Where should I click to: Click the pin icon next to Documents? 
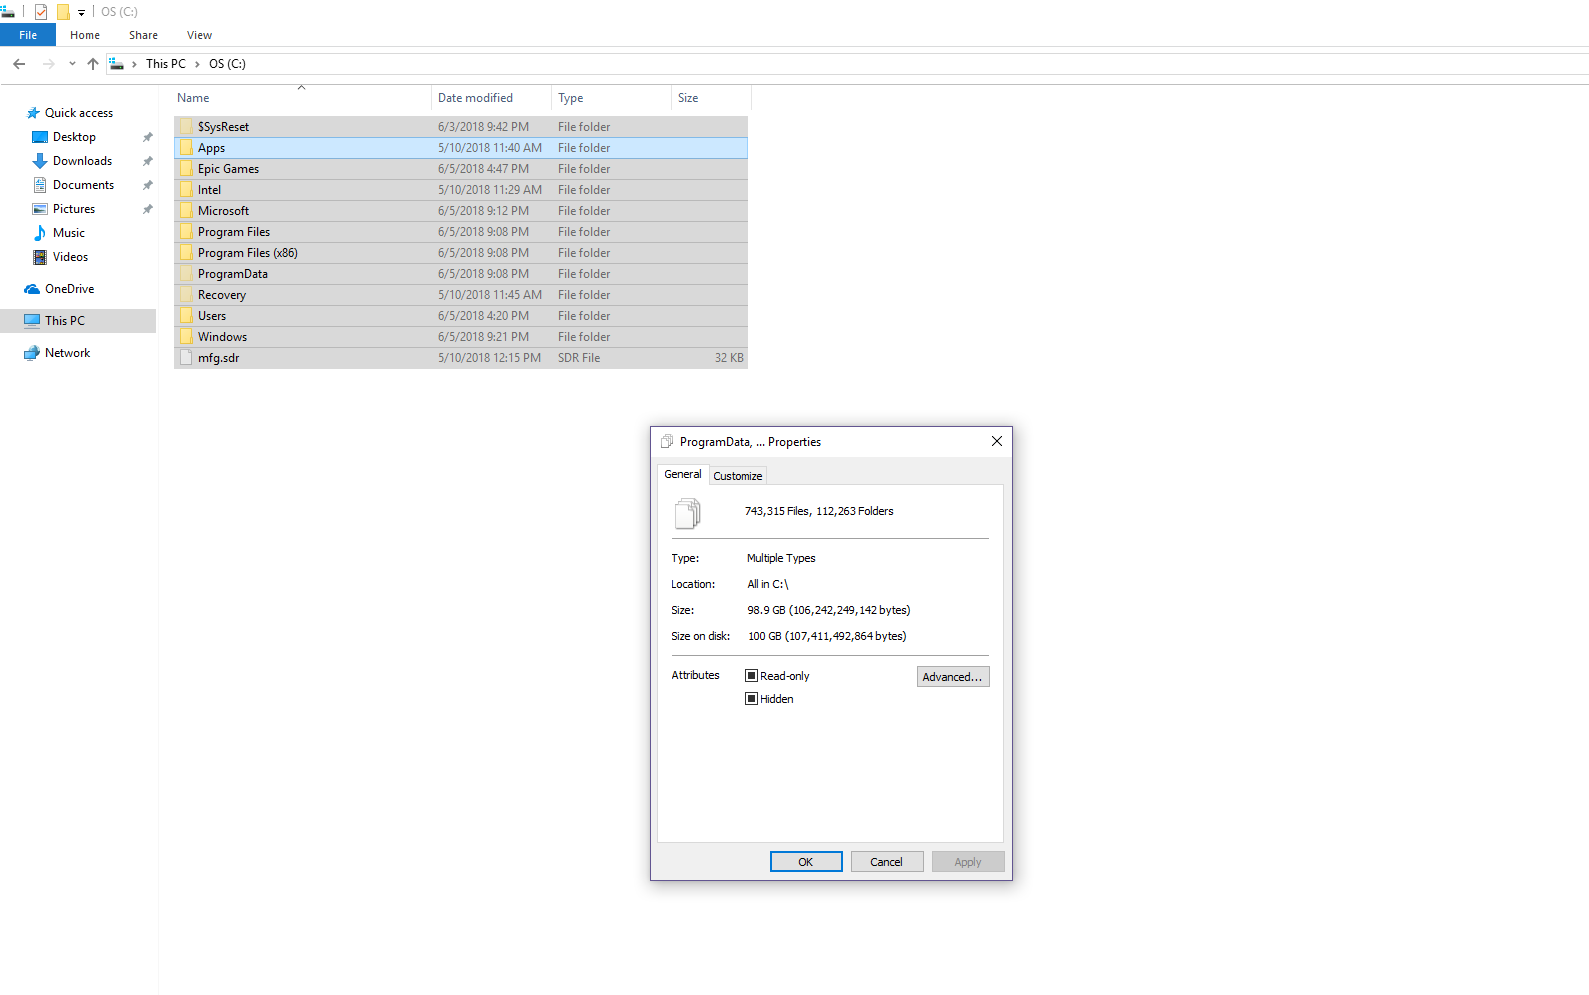point(147,185)
